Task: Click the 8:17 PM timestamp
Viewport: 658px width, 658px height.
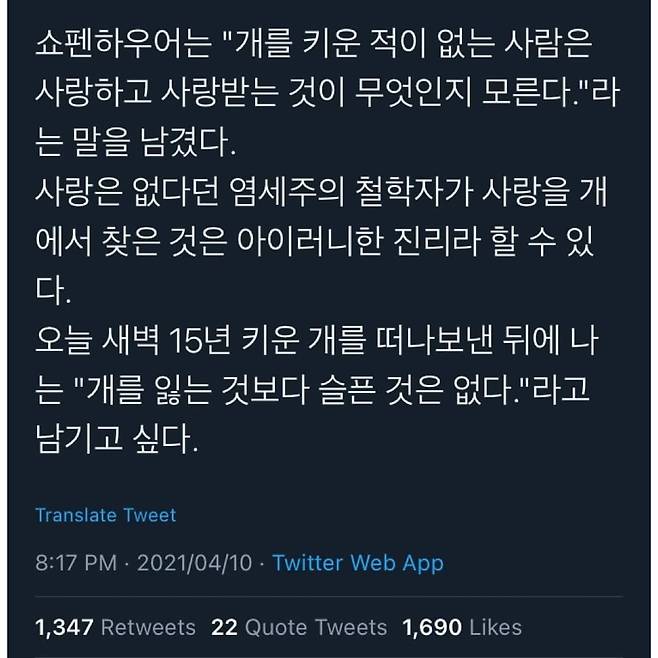Action: [74, 563]
